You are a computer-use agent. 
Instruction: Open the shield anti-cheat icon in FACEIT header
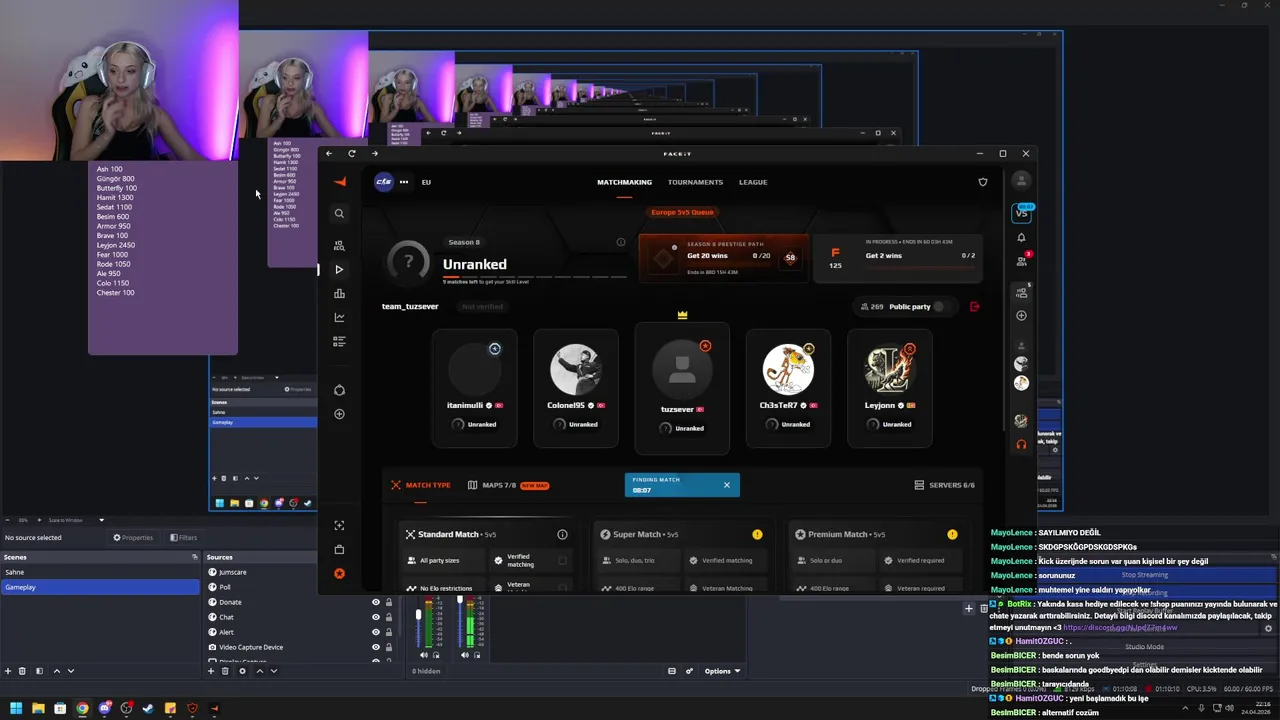click(x=982, y=182)
